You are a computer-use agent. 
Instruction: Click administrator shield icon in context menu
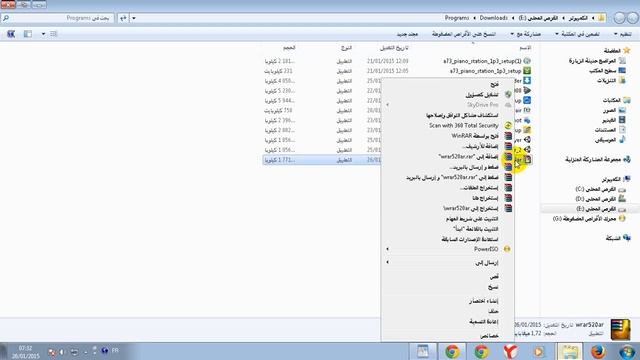click(x=508, y=94)
